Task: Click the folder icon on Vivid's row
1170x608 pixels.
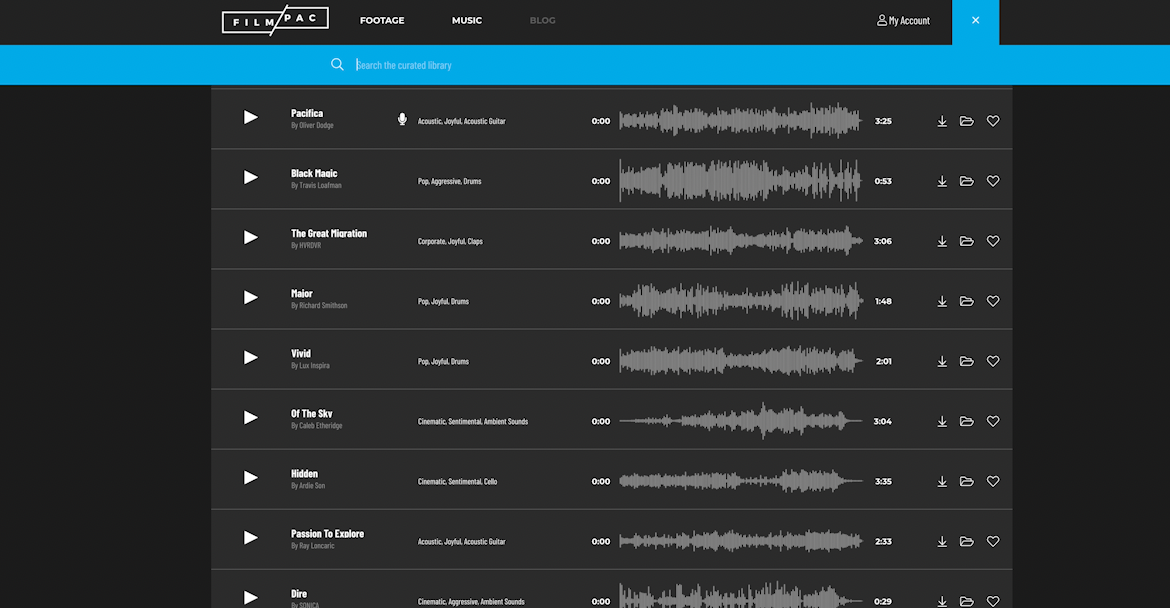Action: 966,361
